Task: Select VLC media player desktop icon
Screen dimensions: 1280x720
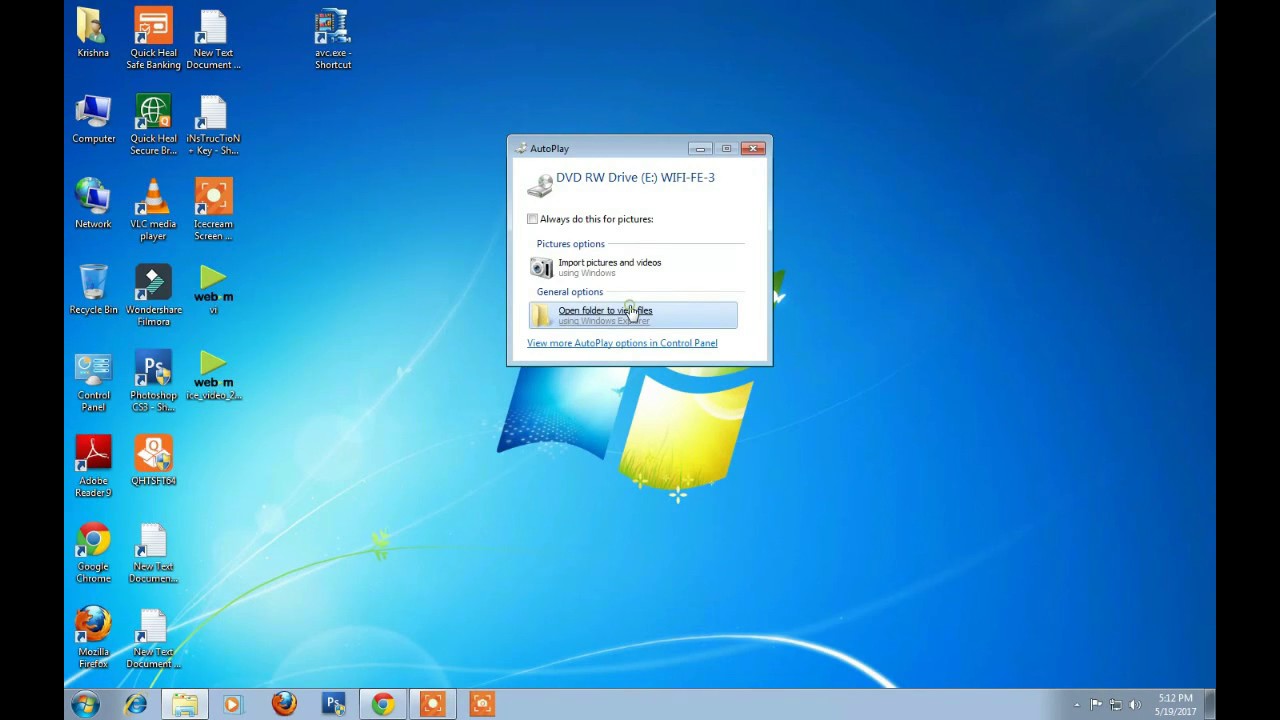Action: point(153,211)
